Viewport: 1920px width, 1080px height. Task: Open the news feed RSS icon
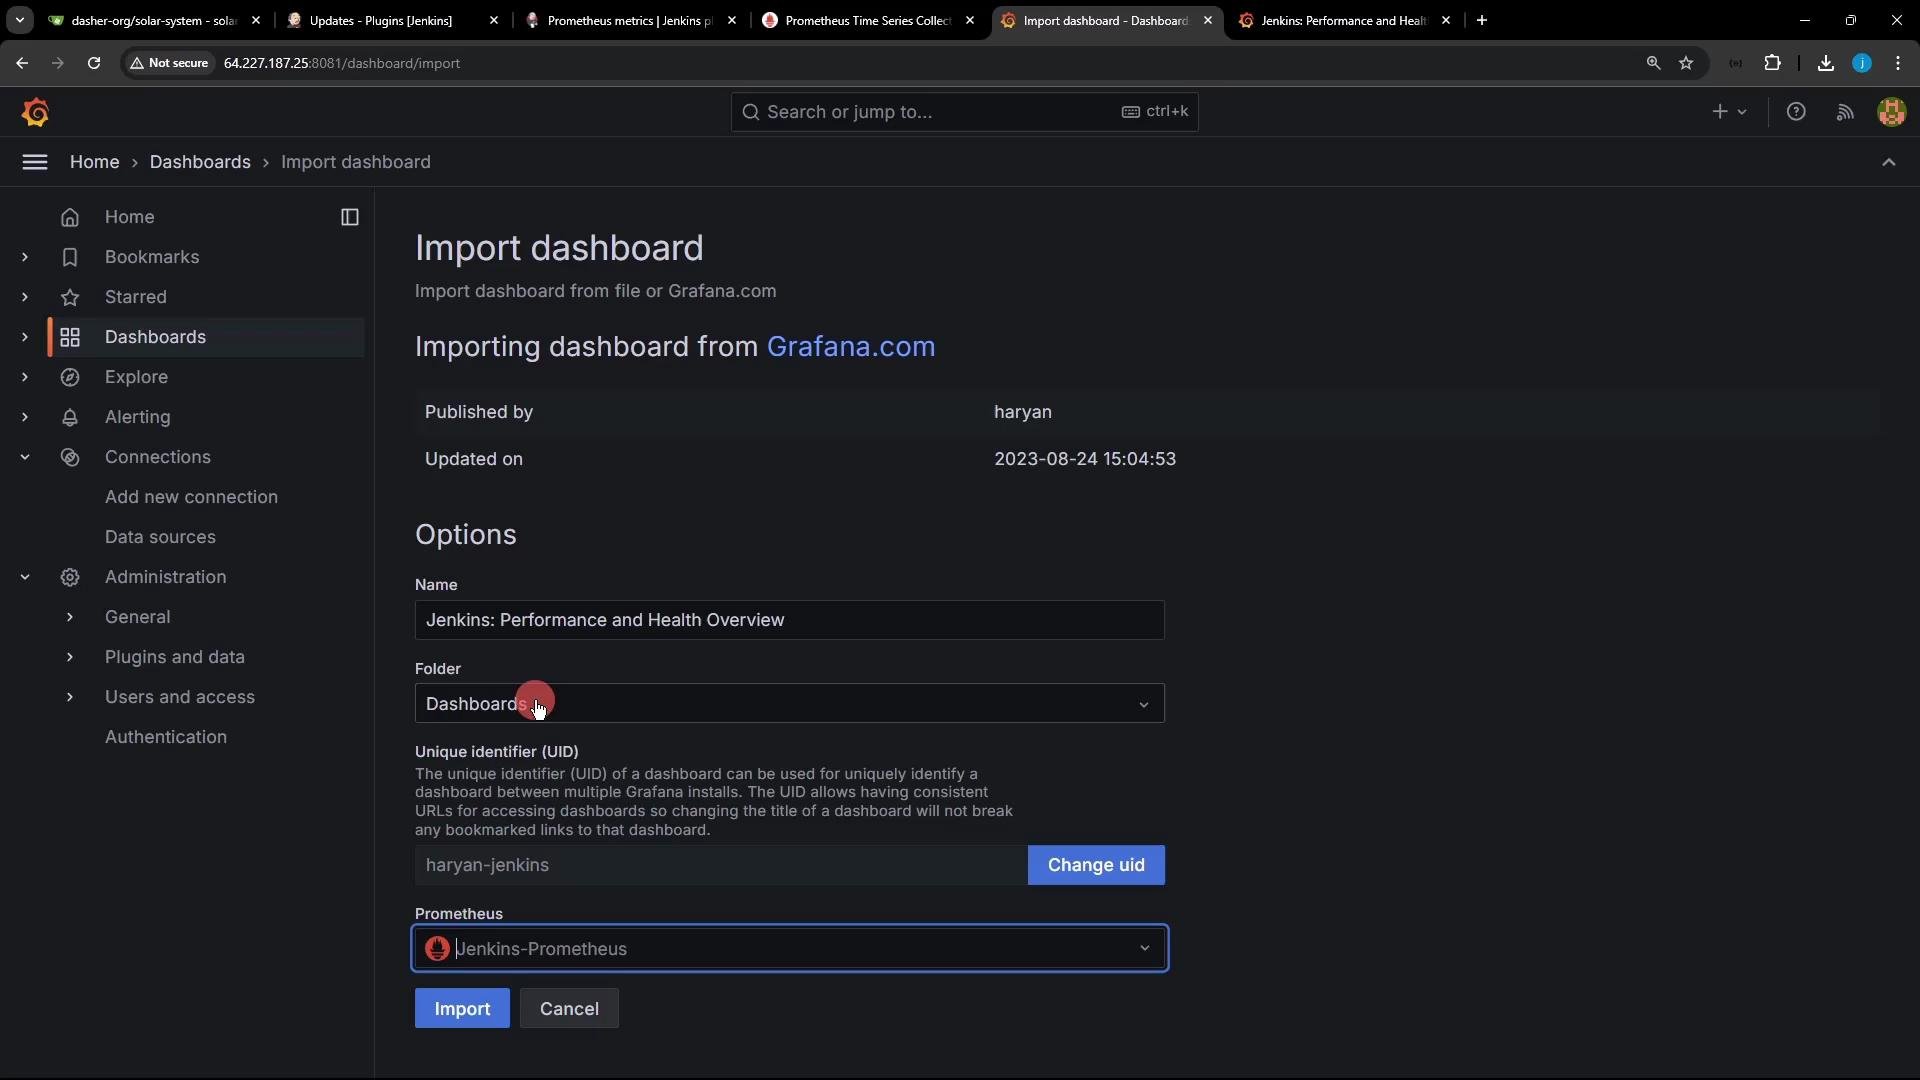(1845, 112)
